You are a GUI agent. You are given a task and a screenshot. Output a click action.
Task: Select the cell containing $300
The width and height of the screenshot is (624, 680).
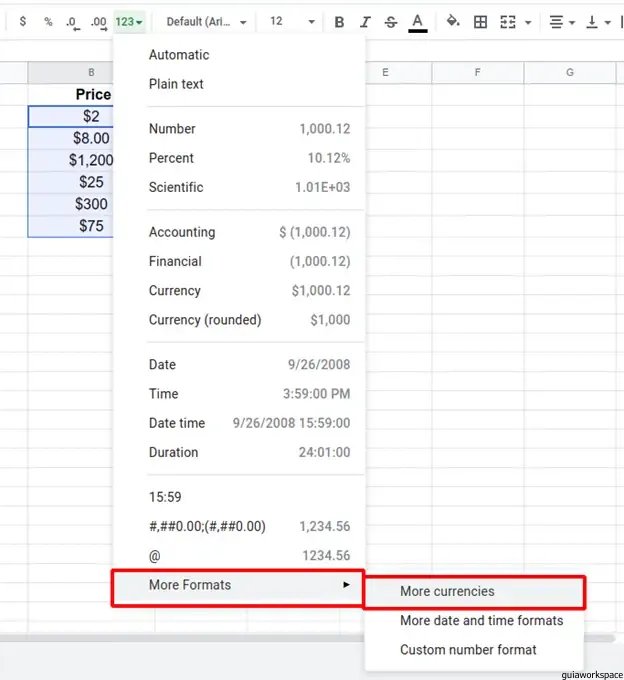(x=71, y=204)
